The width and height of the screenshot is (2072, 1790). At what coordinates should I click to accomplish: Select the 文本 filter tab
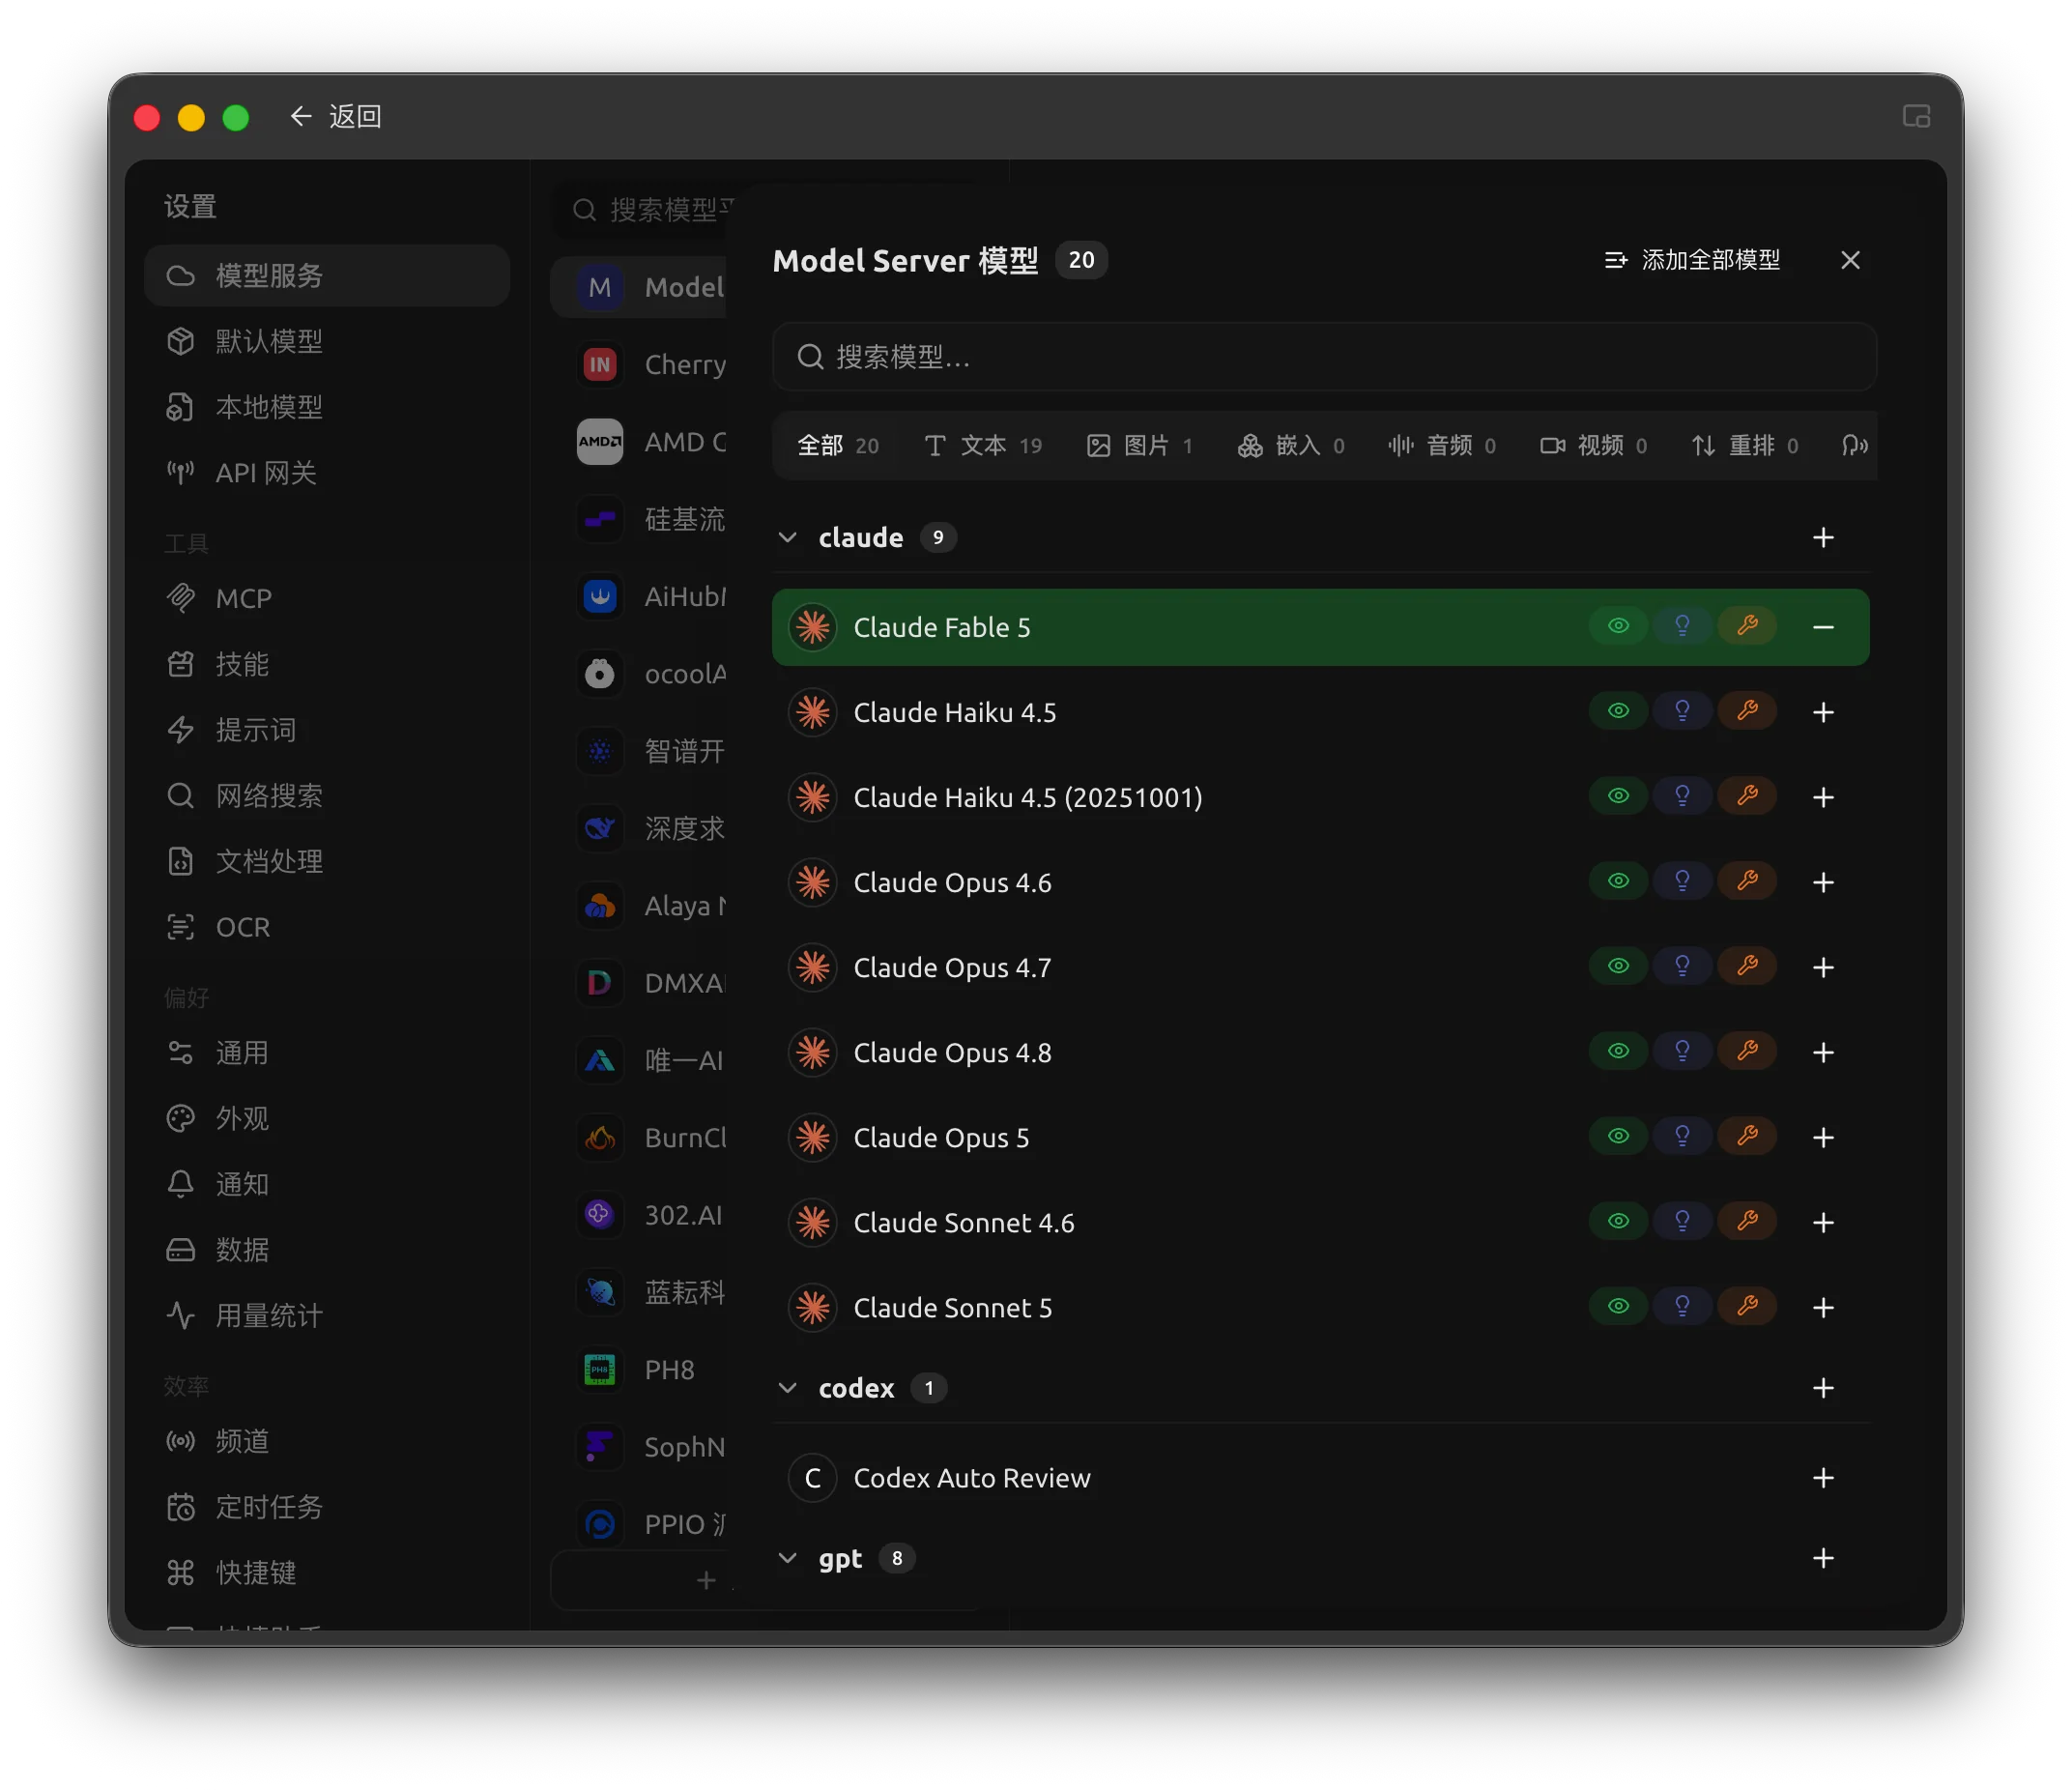pos(983,445)
